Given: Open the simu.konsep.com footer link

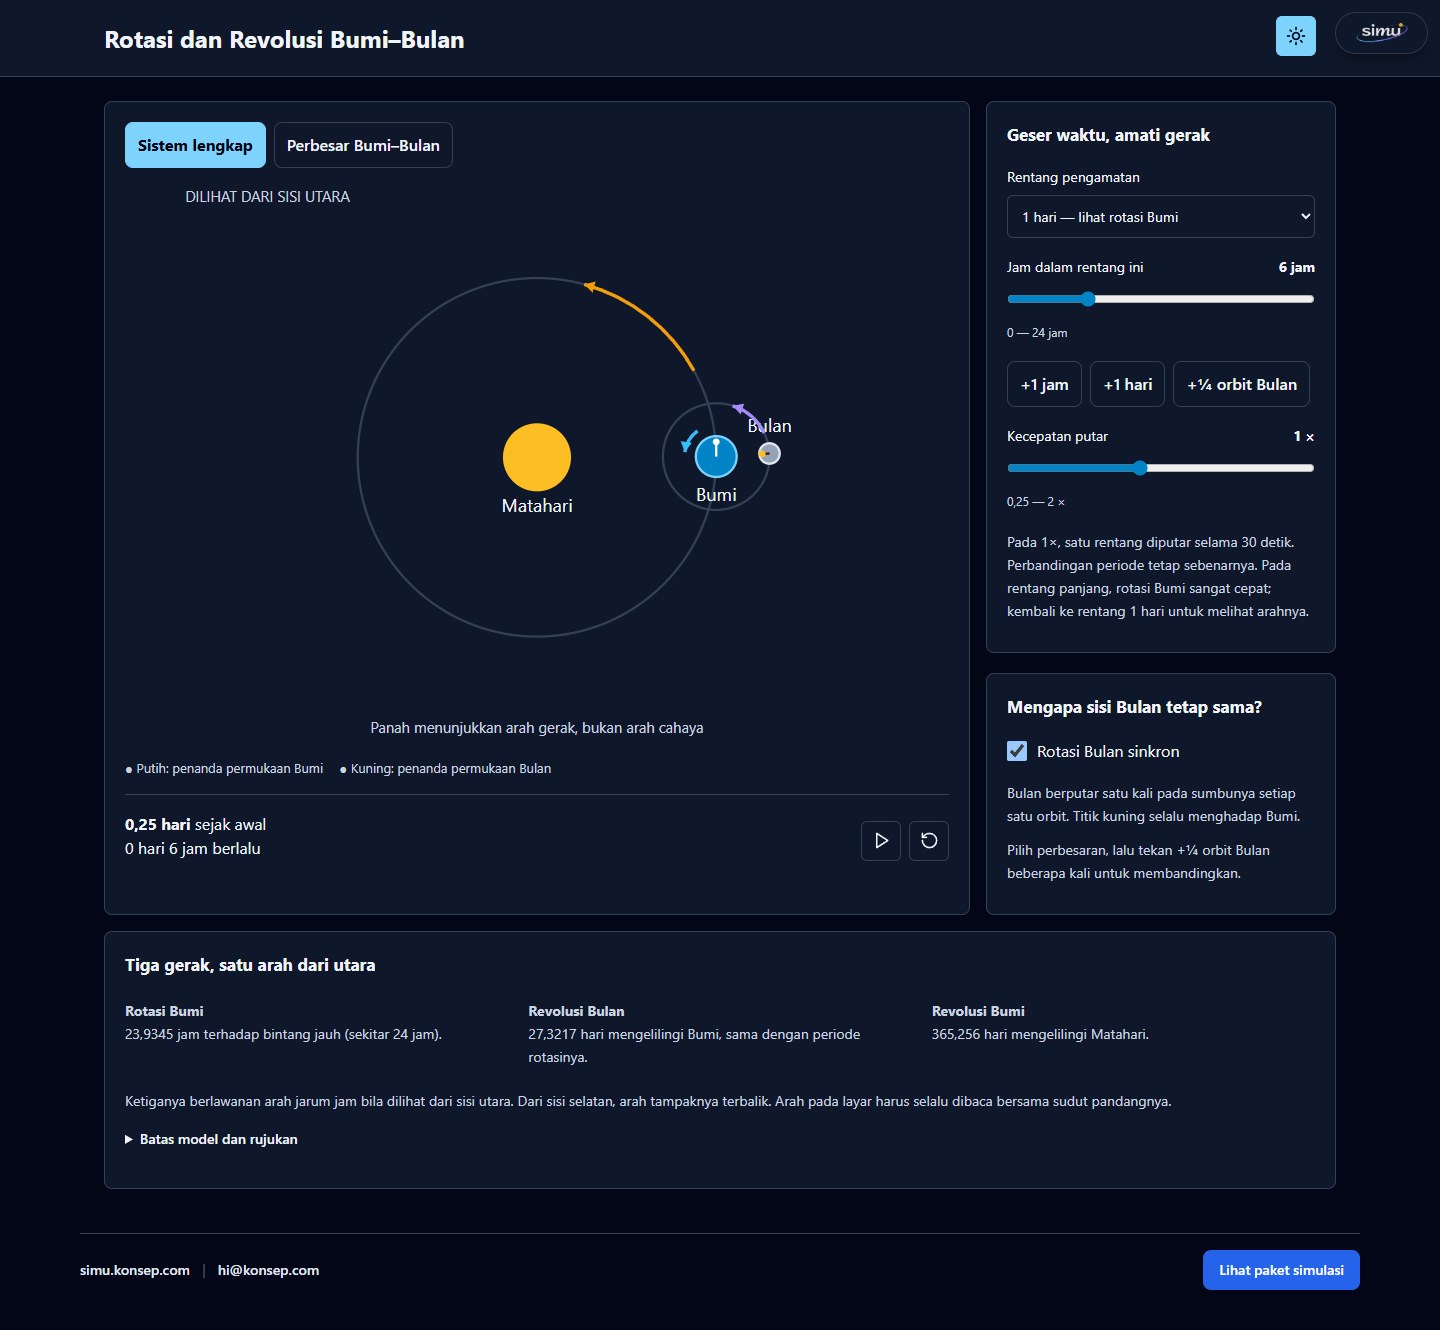Looking at the screenshot, I should (x=135, y=1270).
